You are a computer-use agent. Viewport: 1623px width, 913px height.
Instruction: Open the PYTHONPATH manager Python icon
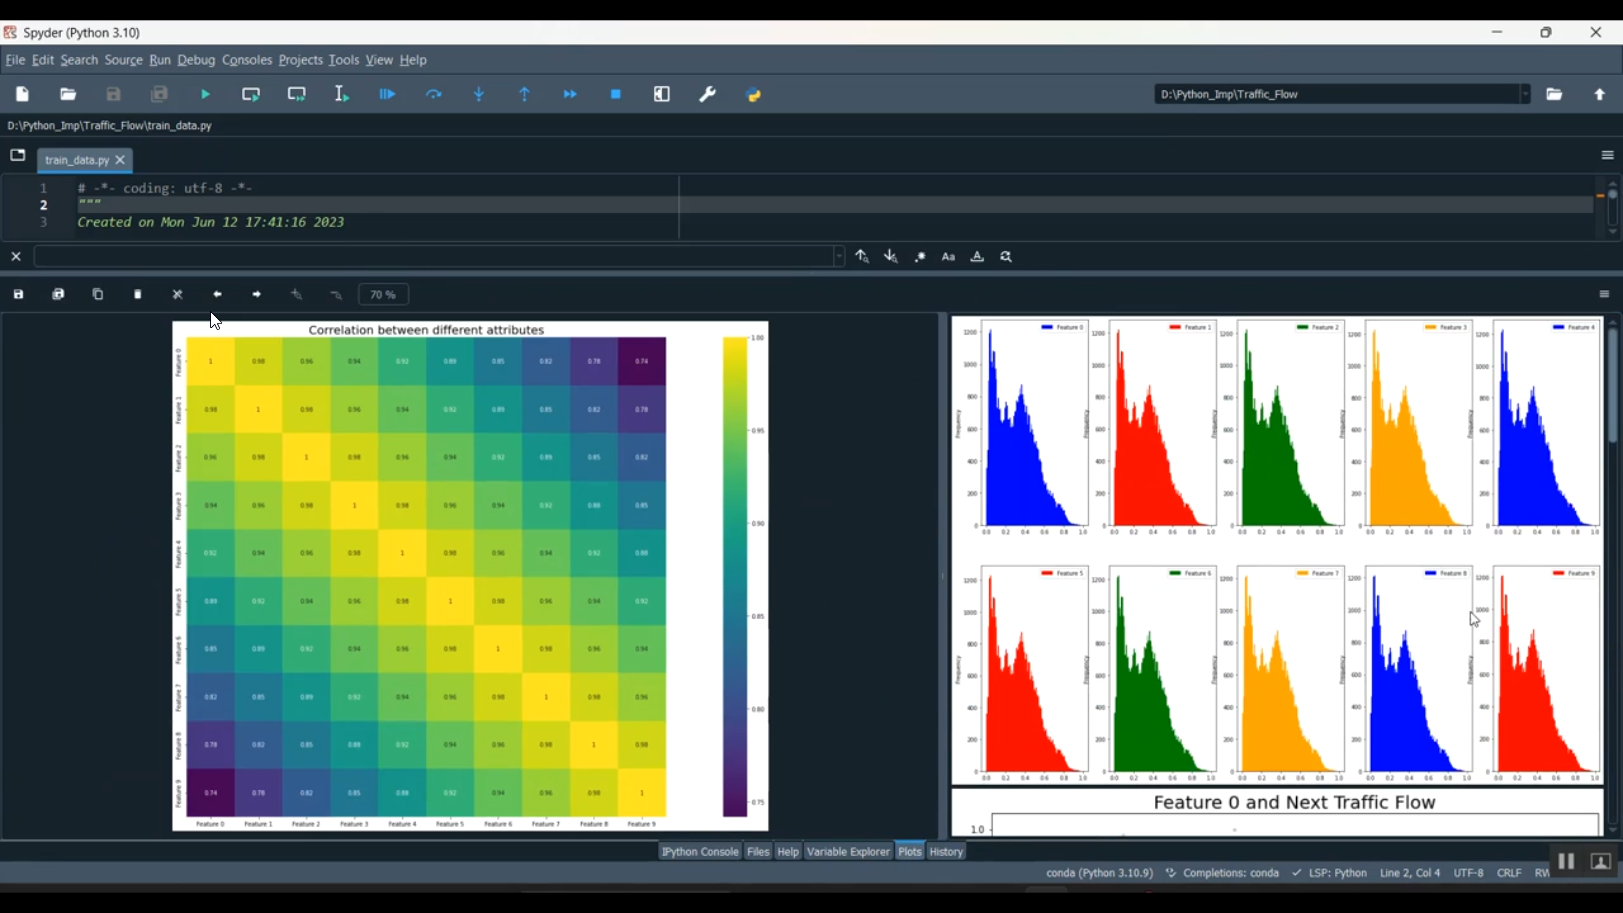(754, 94)
